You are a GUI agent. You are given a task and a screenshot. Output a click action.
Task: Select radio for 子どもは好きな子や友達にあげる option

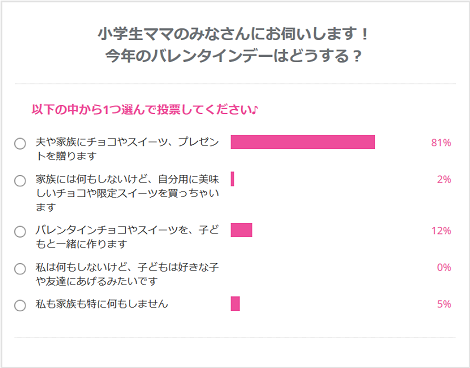point(20,268)
